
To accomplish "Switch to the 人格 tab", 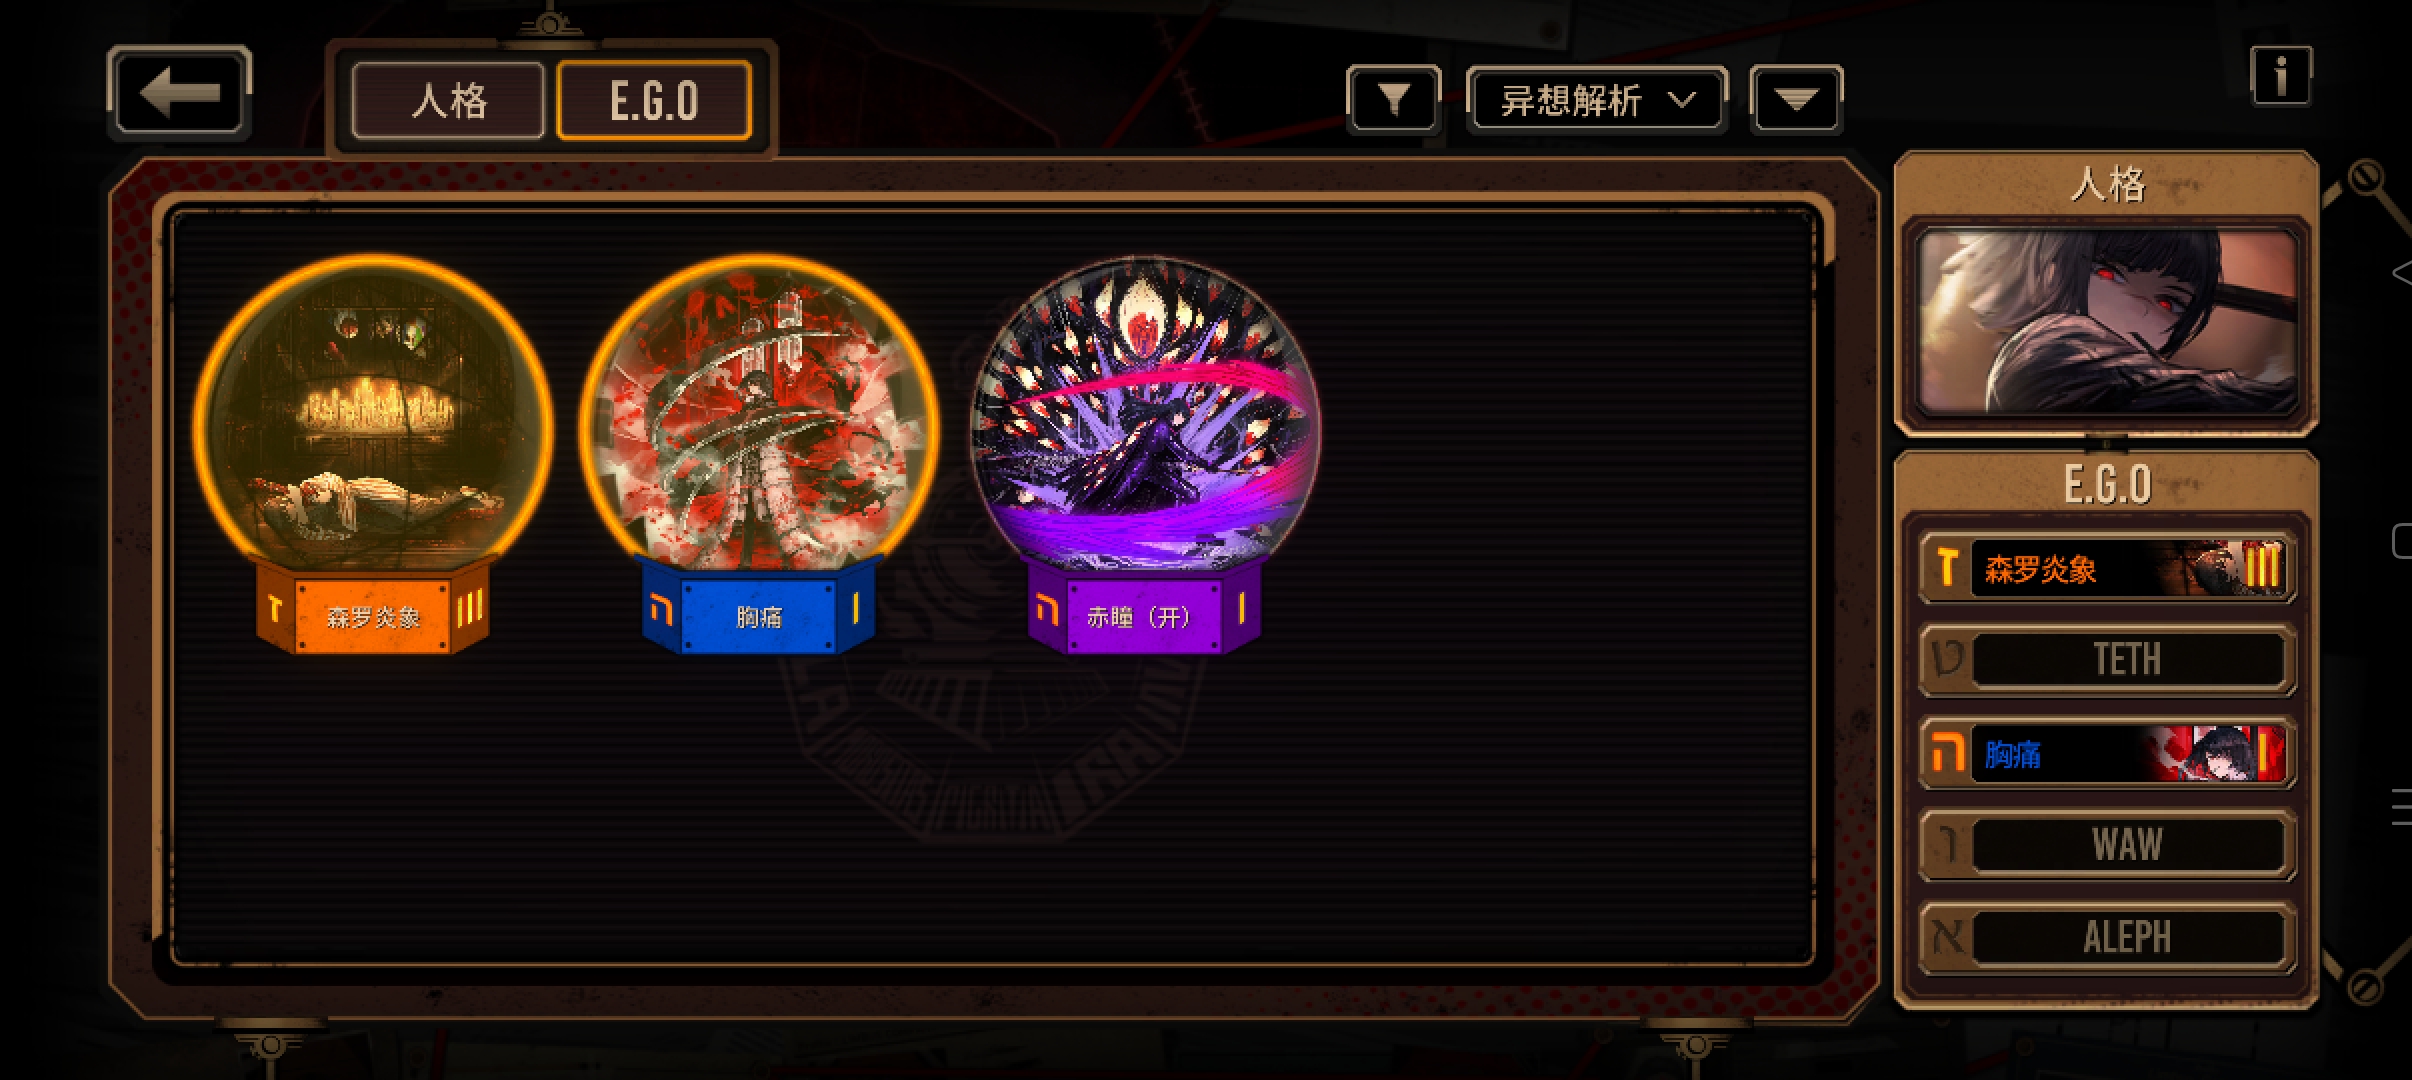I will [448, 100].
